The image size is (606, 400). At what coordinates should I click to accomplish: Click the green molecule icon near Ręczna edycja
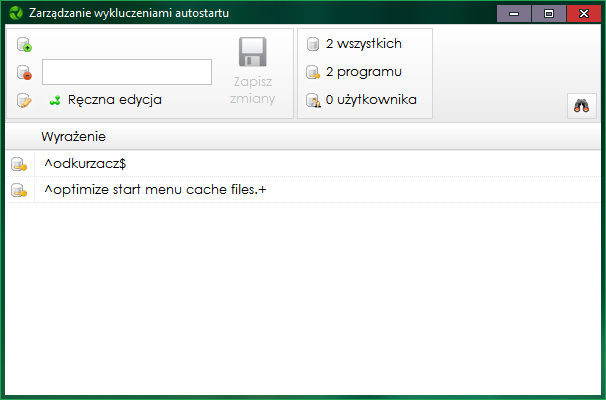pyautogui.click(x=55, y=100)
